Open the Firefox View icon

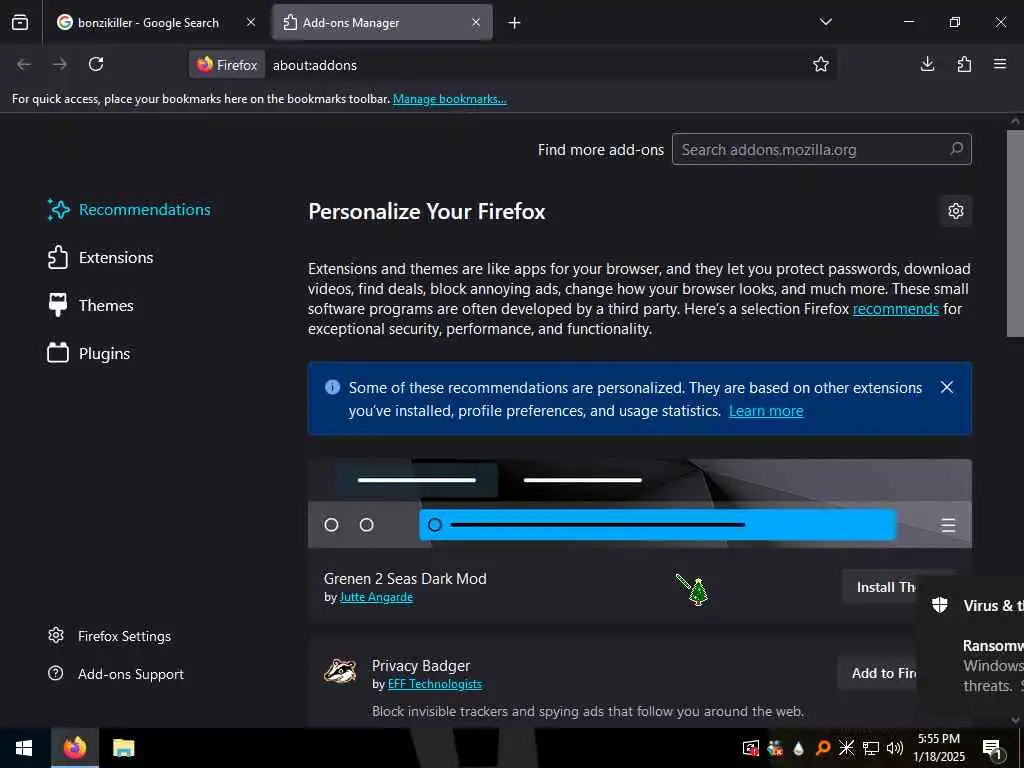pos(20,22)
